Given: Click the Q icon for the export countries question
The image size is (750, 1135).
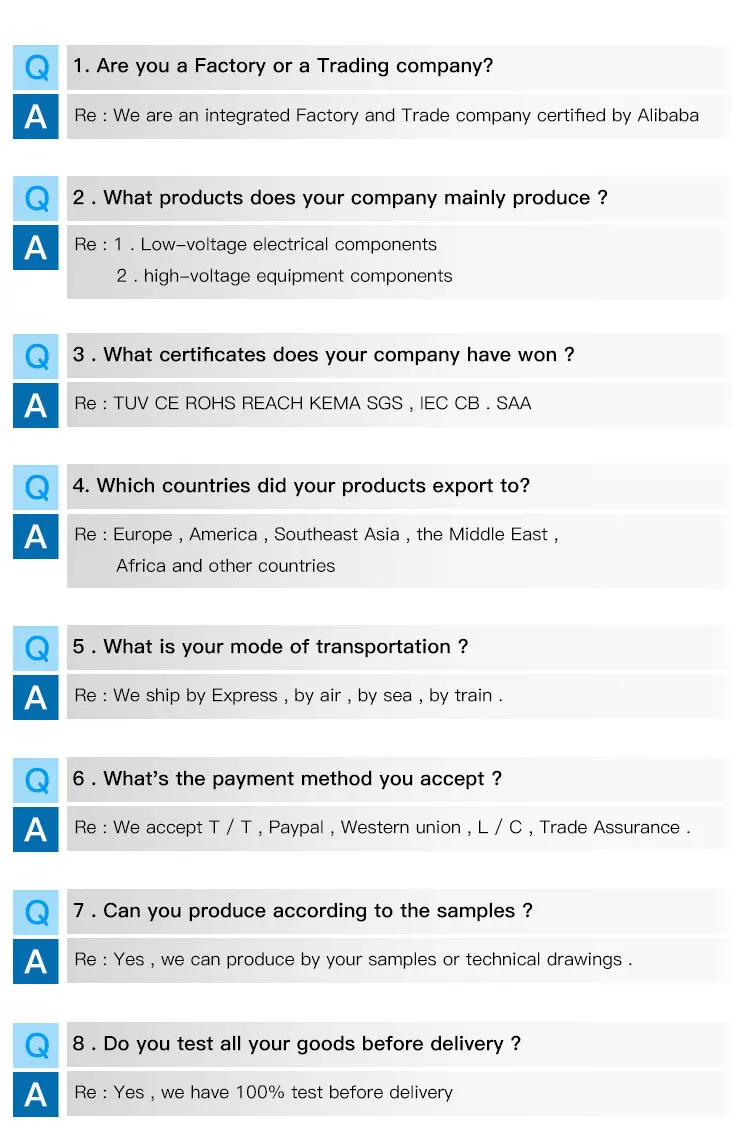Looking at the screenshot, I should click(36, 486).
